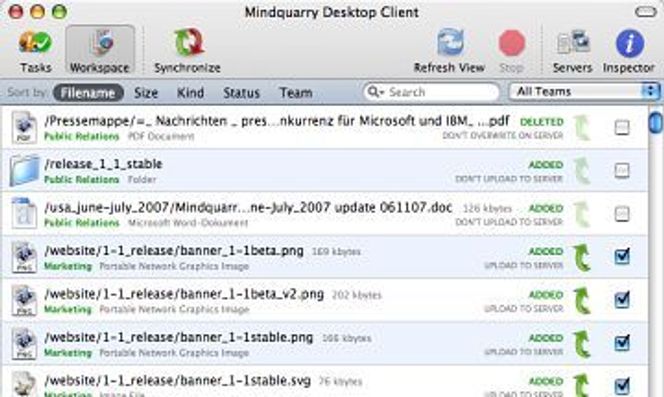
Task: Click the release_1_1_stable folder icon
Action: 24,170
